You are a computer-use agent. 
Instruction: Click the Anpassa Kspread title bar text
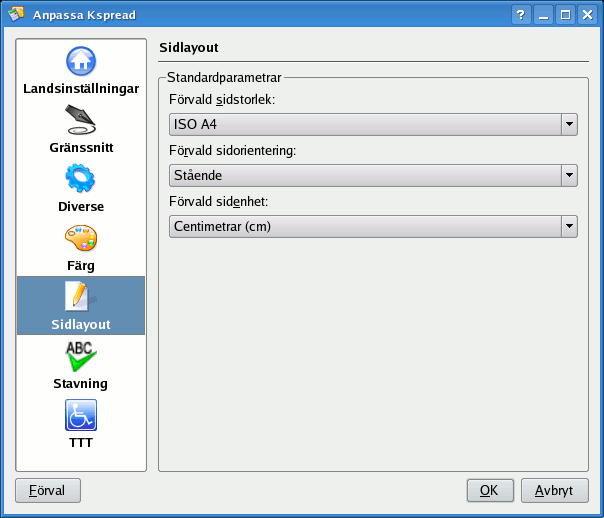(84, 15)
